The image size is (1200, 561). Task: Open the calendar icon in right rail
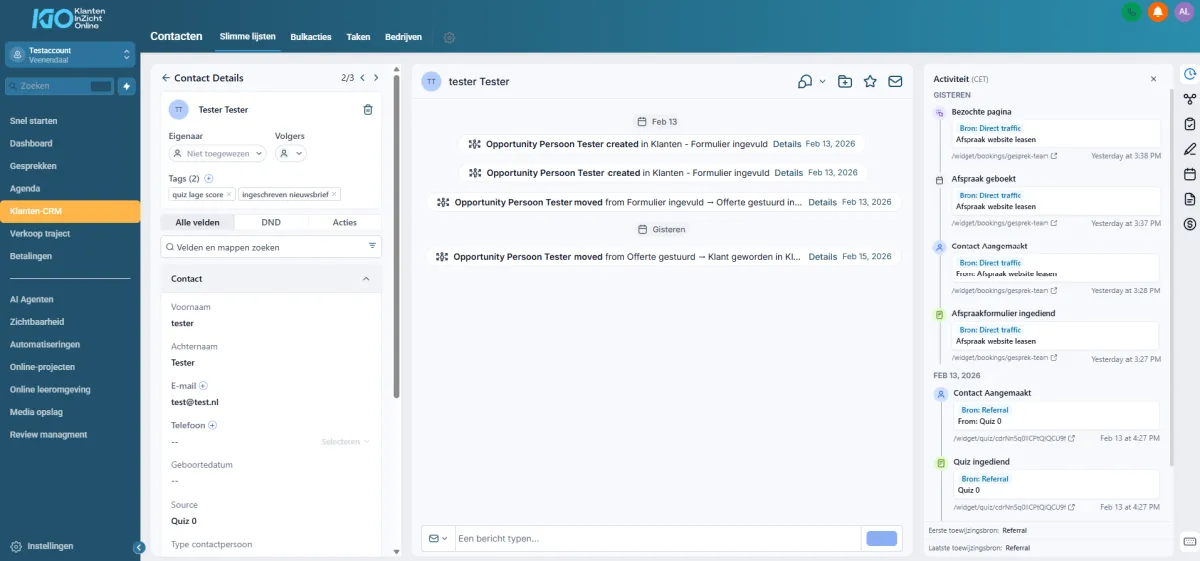coord(1190,174)
